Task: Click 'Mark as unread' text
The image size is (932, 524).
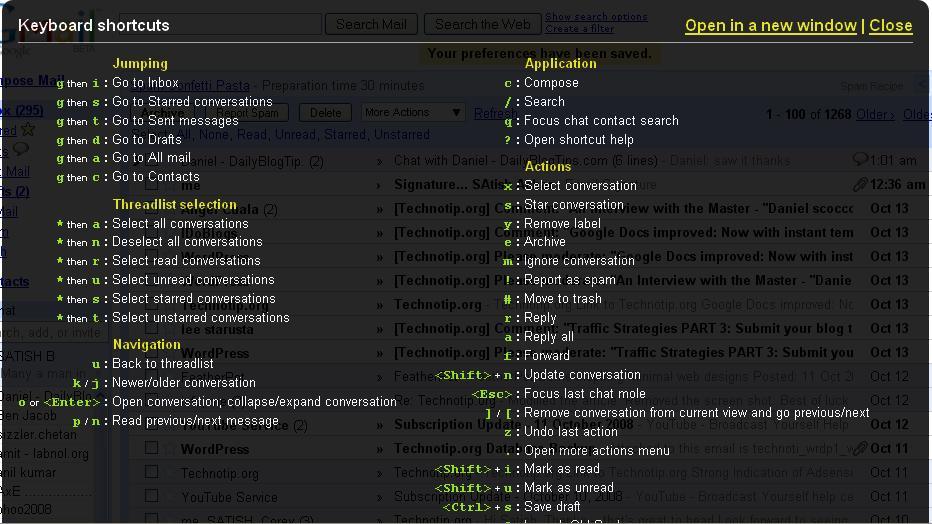Action: click(568, 488)
